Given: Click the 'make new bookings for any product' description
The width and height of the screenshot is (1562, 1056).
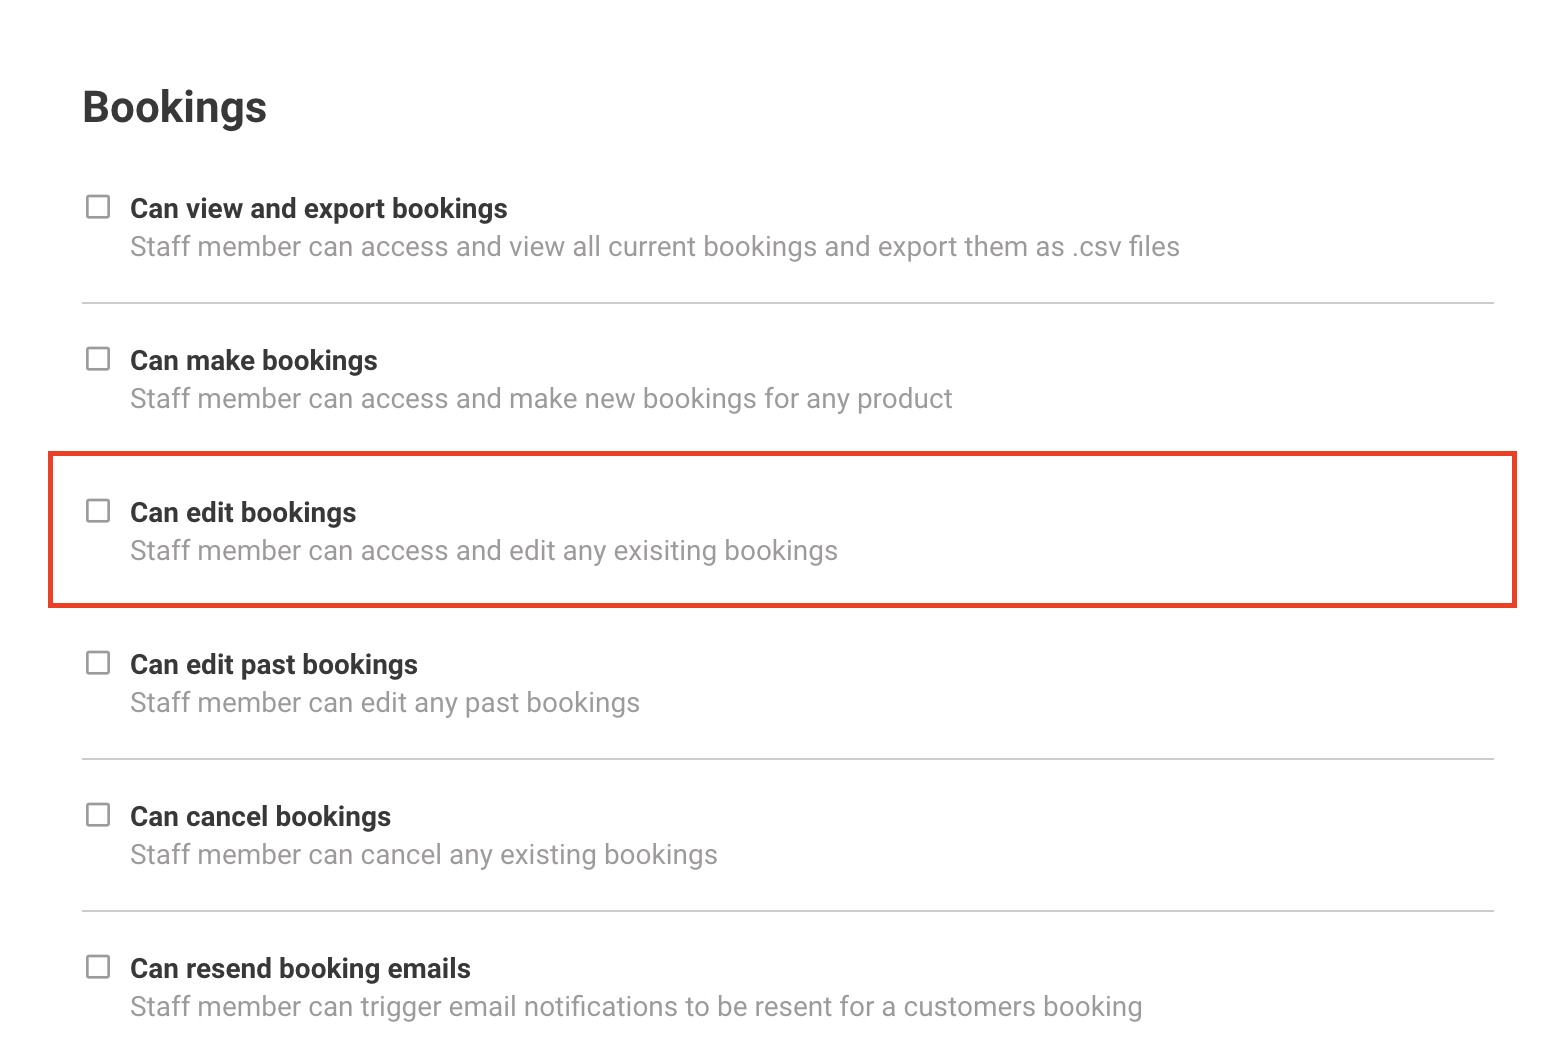Looking at the screenshot, I should [x=540, y=399].
